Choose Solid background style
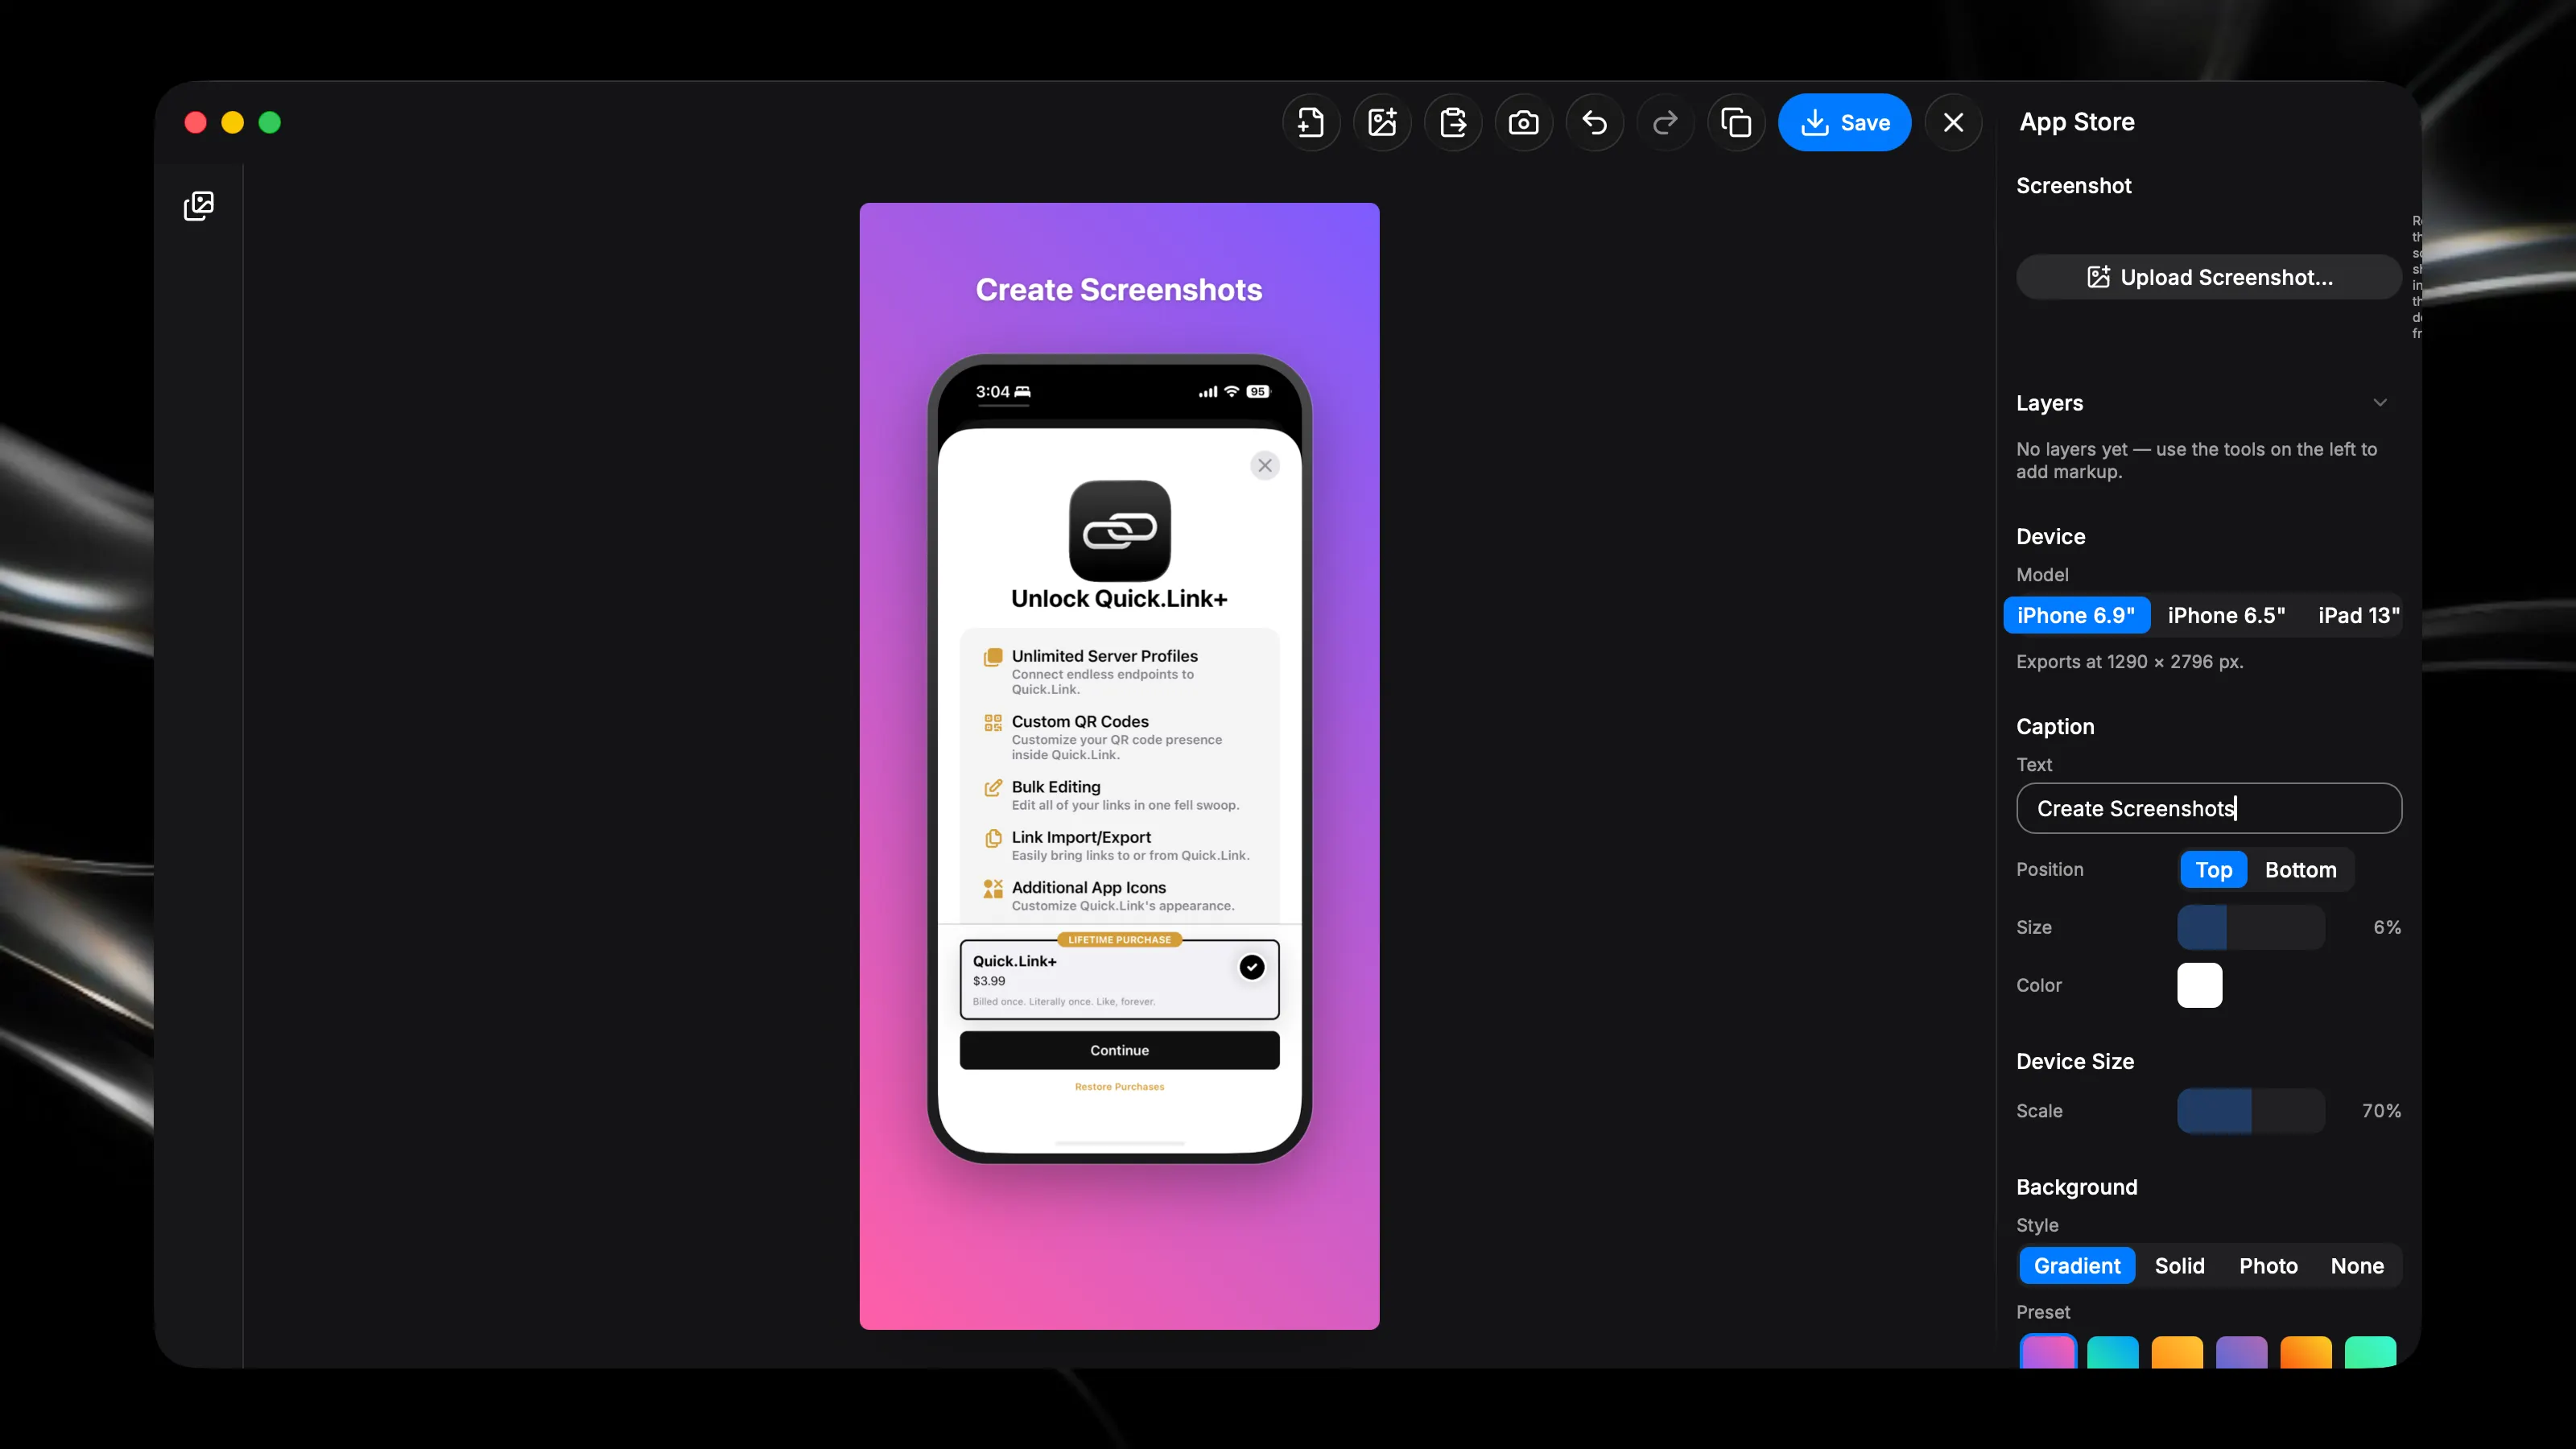Viewport: 2576px width, 1449px height. (2179, 1266)
